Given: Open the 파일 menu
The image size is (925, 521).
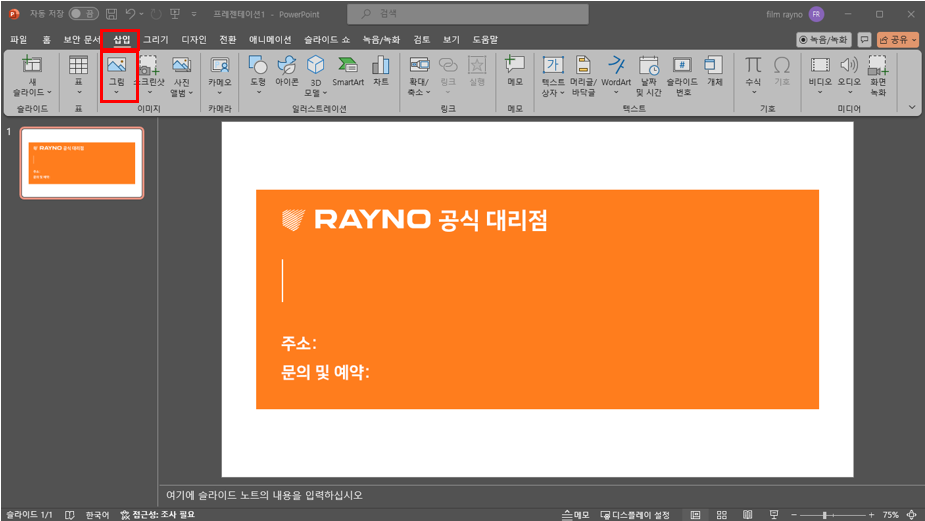Looking at the screenshot, I should tap(18, 40).
